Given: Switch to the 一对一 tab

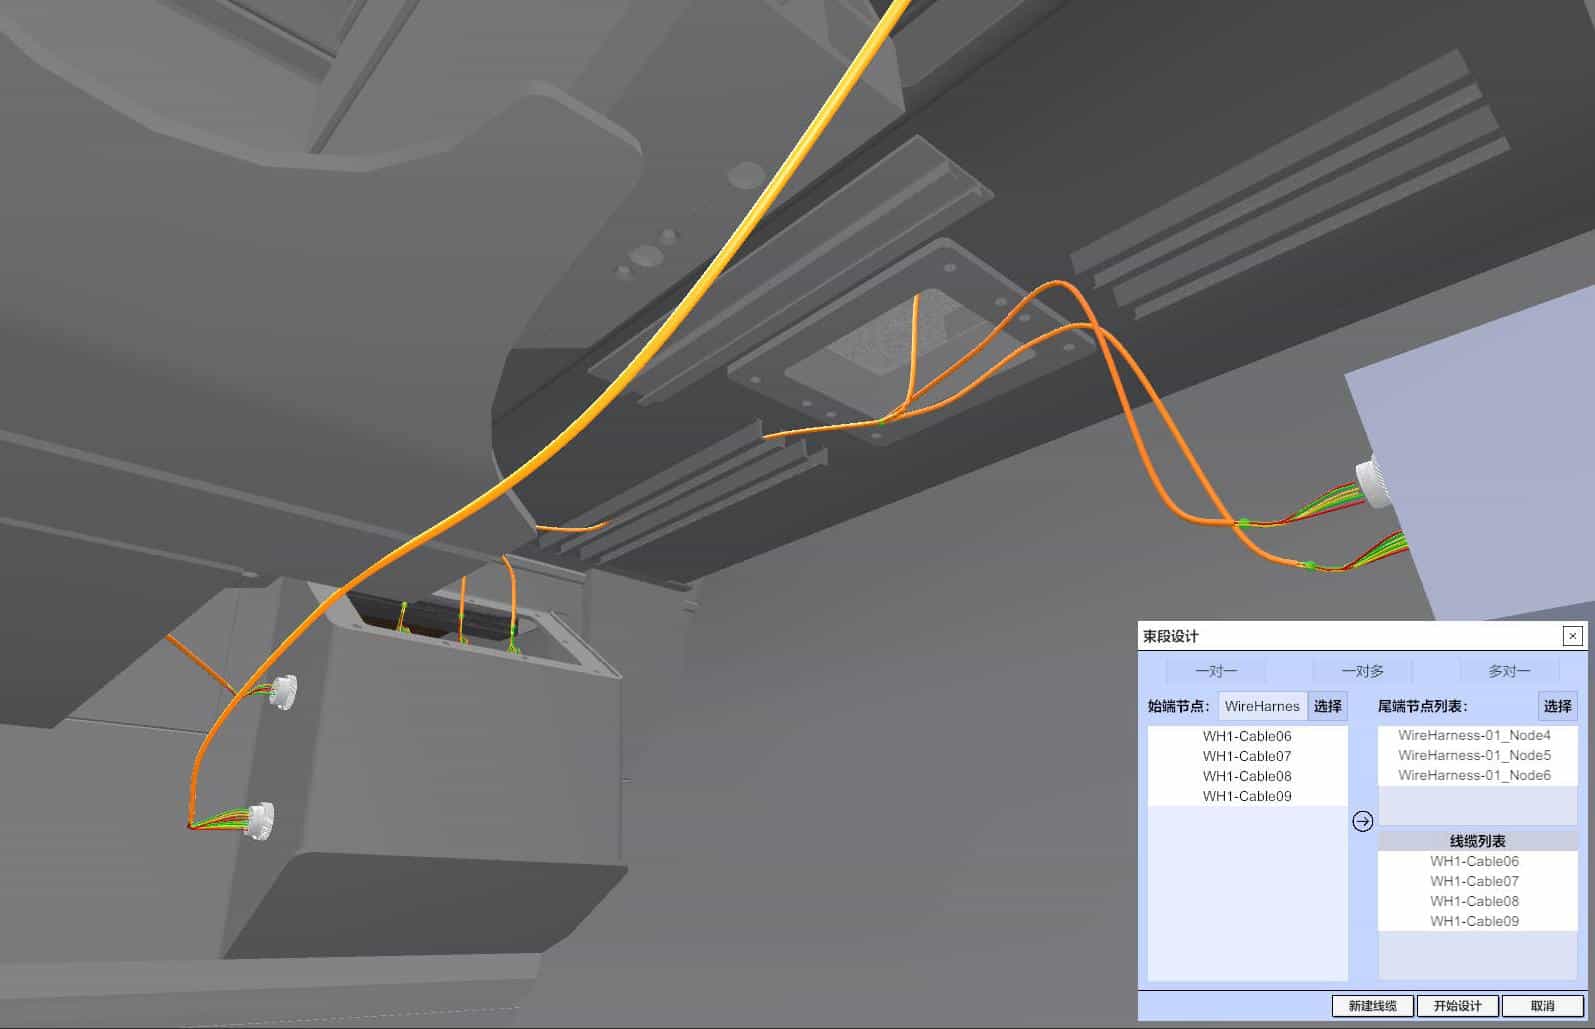Looking at the screenshot, I should tap(1215, 671).
